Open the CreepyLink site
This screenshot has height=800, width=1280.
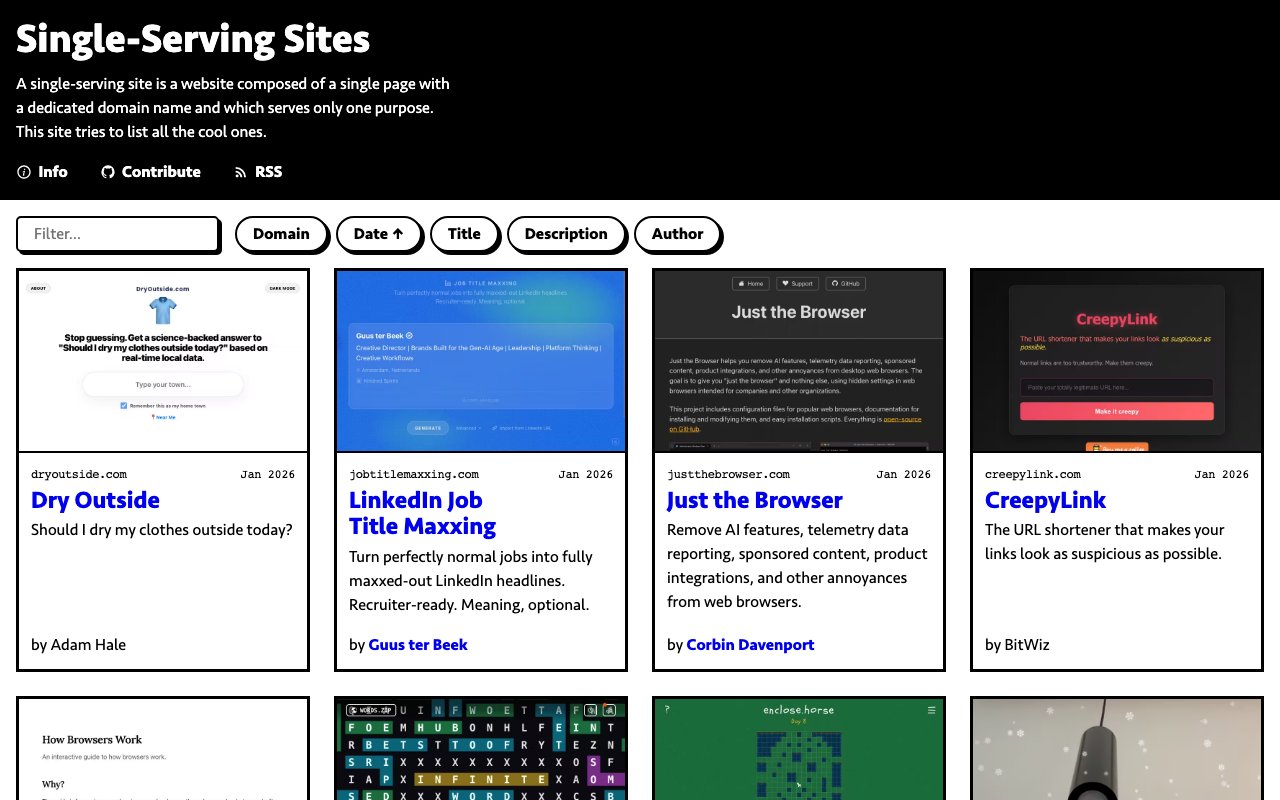click(x=1045, y=500)
